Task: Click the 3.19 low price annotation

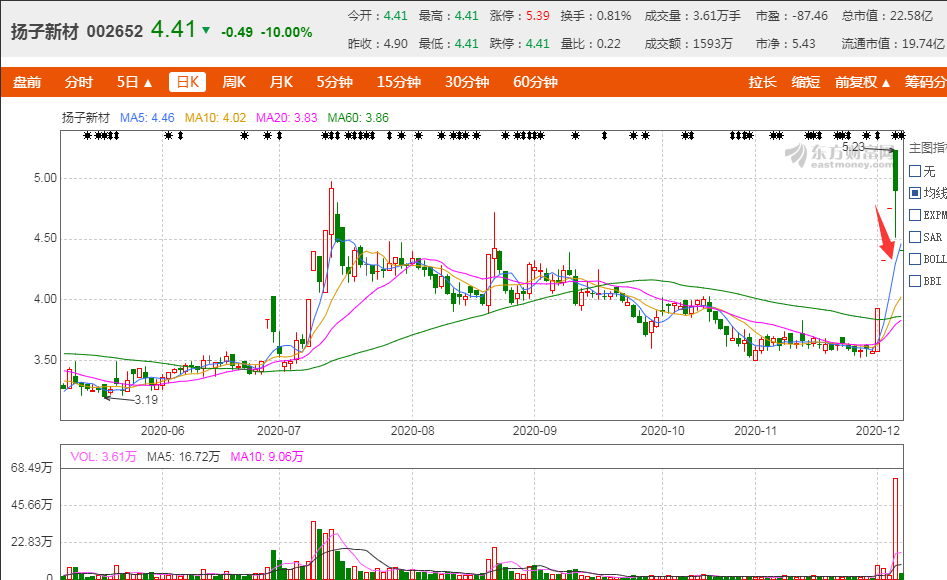Action: point(146,399)
